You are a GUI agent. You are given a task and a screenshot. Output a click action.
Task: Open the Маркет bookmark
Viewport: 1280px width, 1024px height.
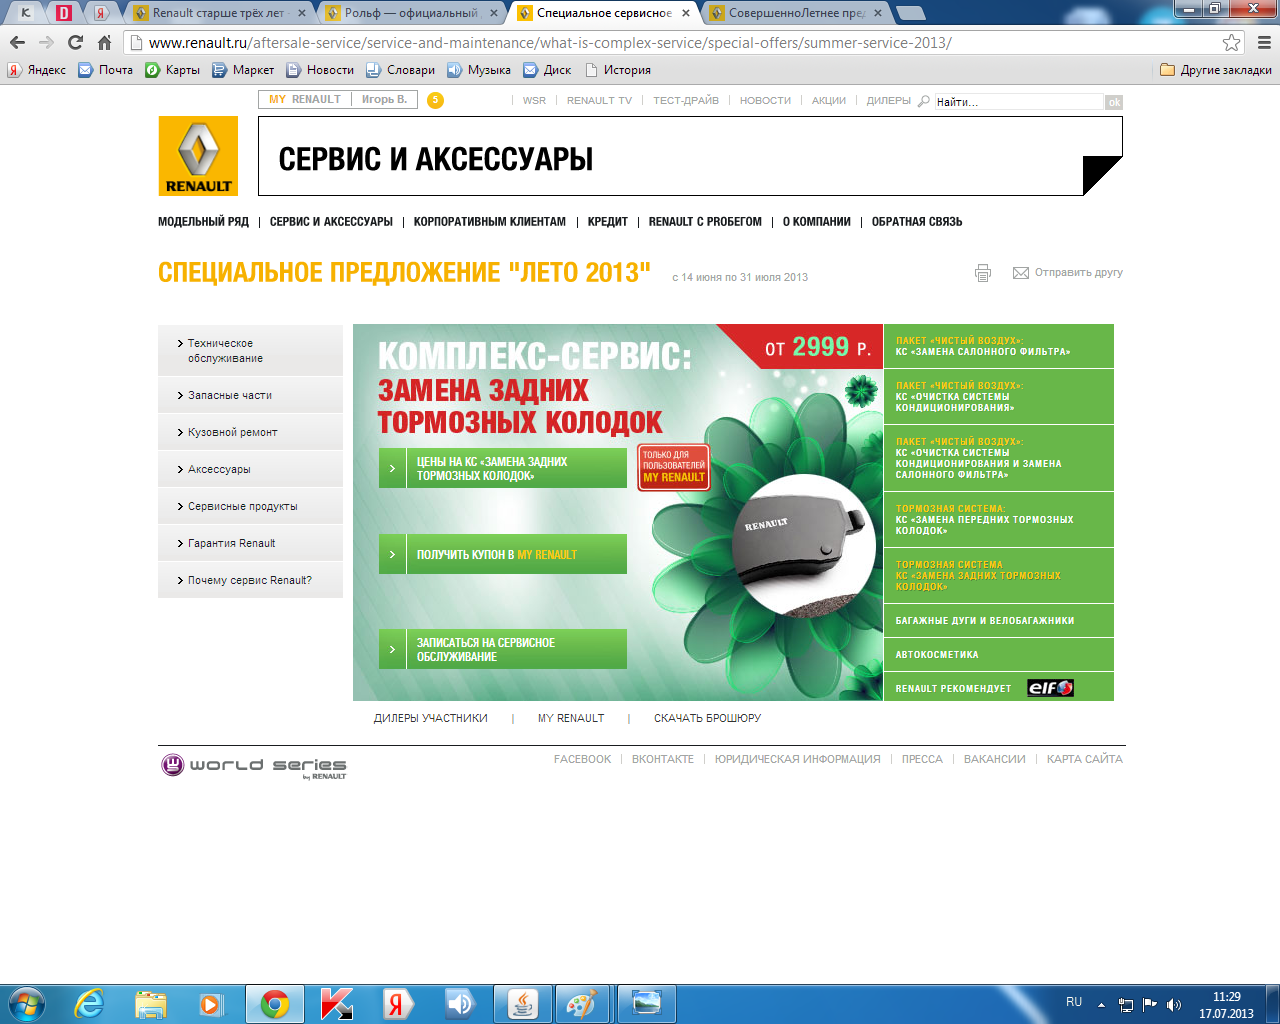[x=243, y=70]
